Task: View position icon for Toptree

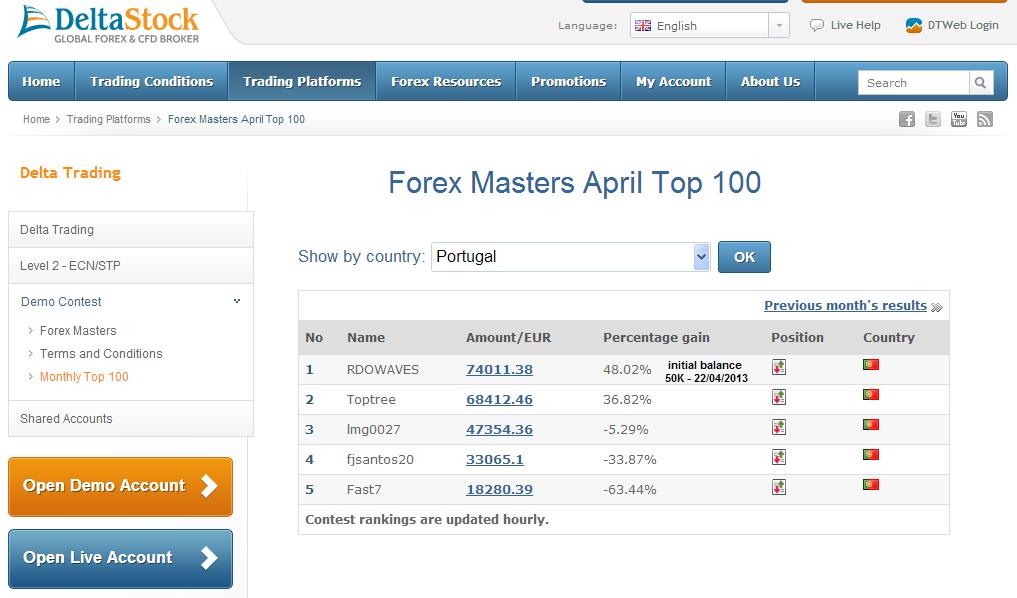Action: pos(779,397)
